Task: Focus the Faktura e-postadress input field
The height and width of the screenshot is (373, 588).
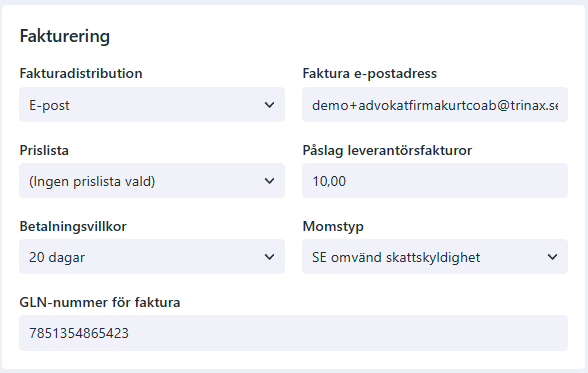Action: [435, 105]
